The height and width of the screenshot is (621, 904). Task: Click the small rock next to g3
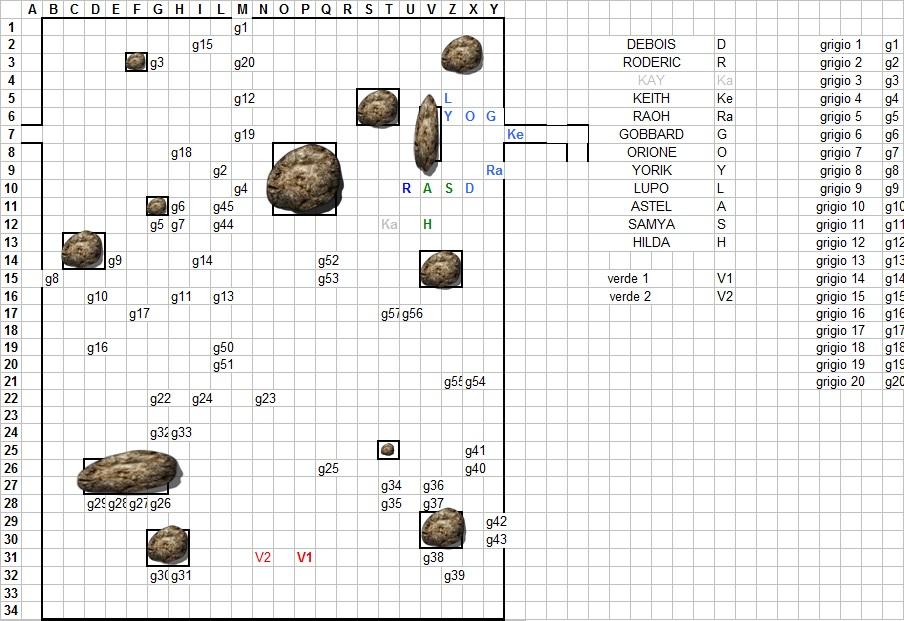point(137,61)
